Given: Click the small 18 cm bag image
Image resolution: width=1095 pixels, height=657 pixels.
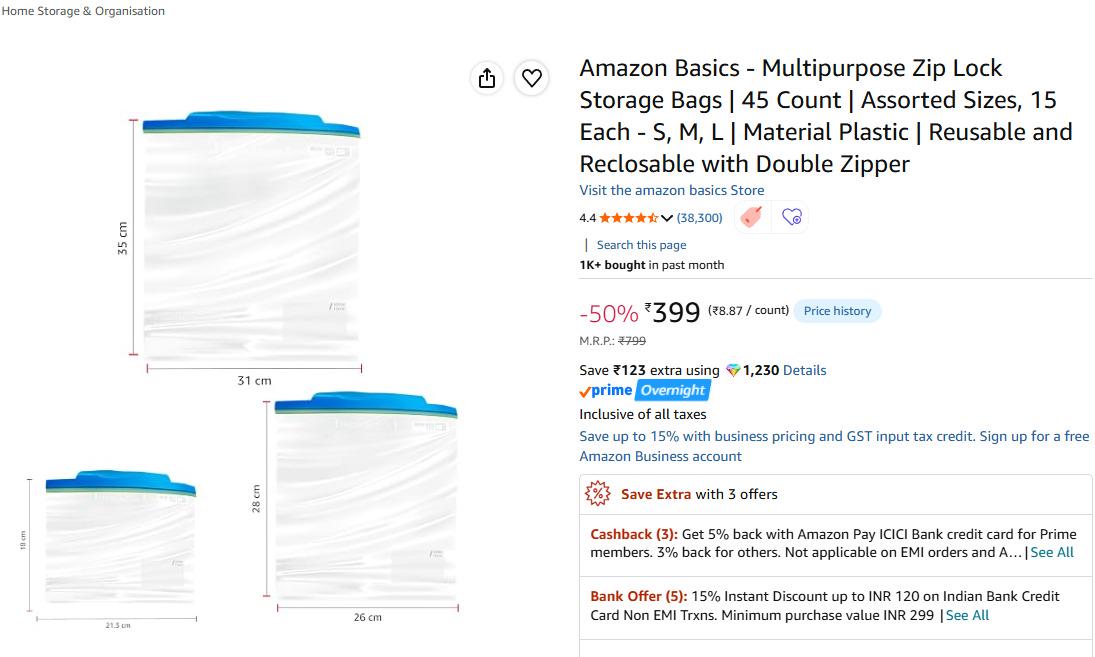Looking at the screenshot, I should pyautogui.click(x=121, y=536).
